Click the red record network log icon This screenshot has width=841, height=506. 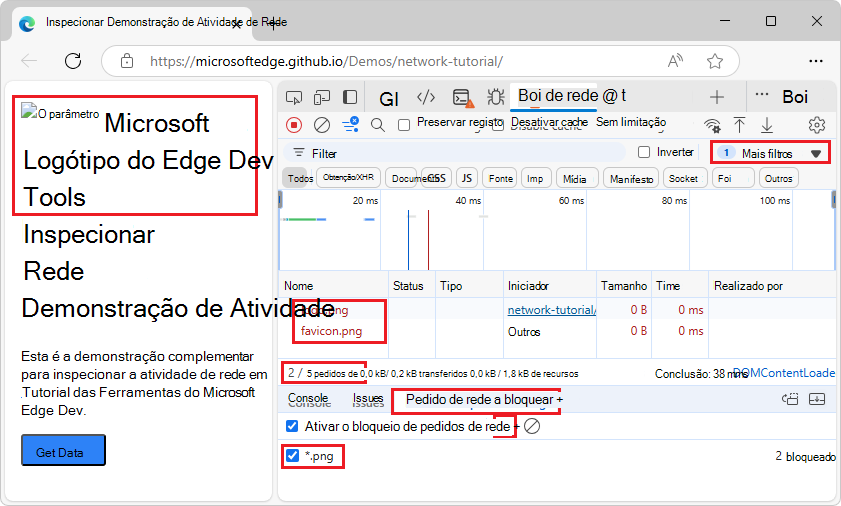pos(294,125)
